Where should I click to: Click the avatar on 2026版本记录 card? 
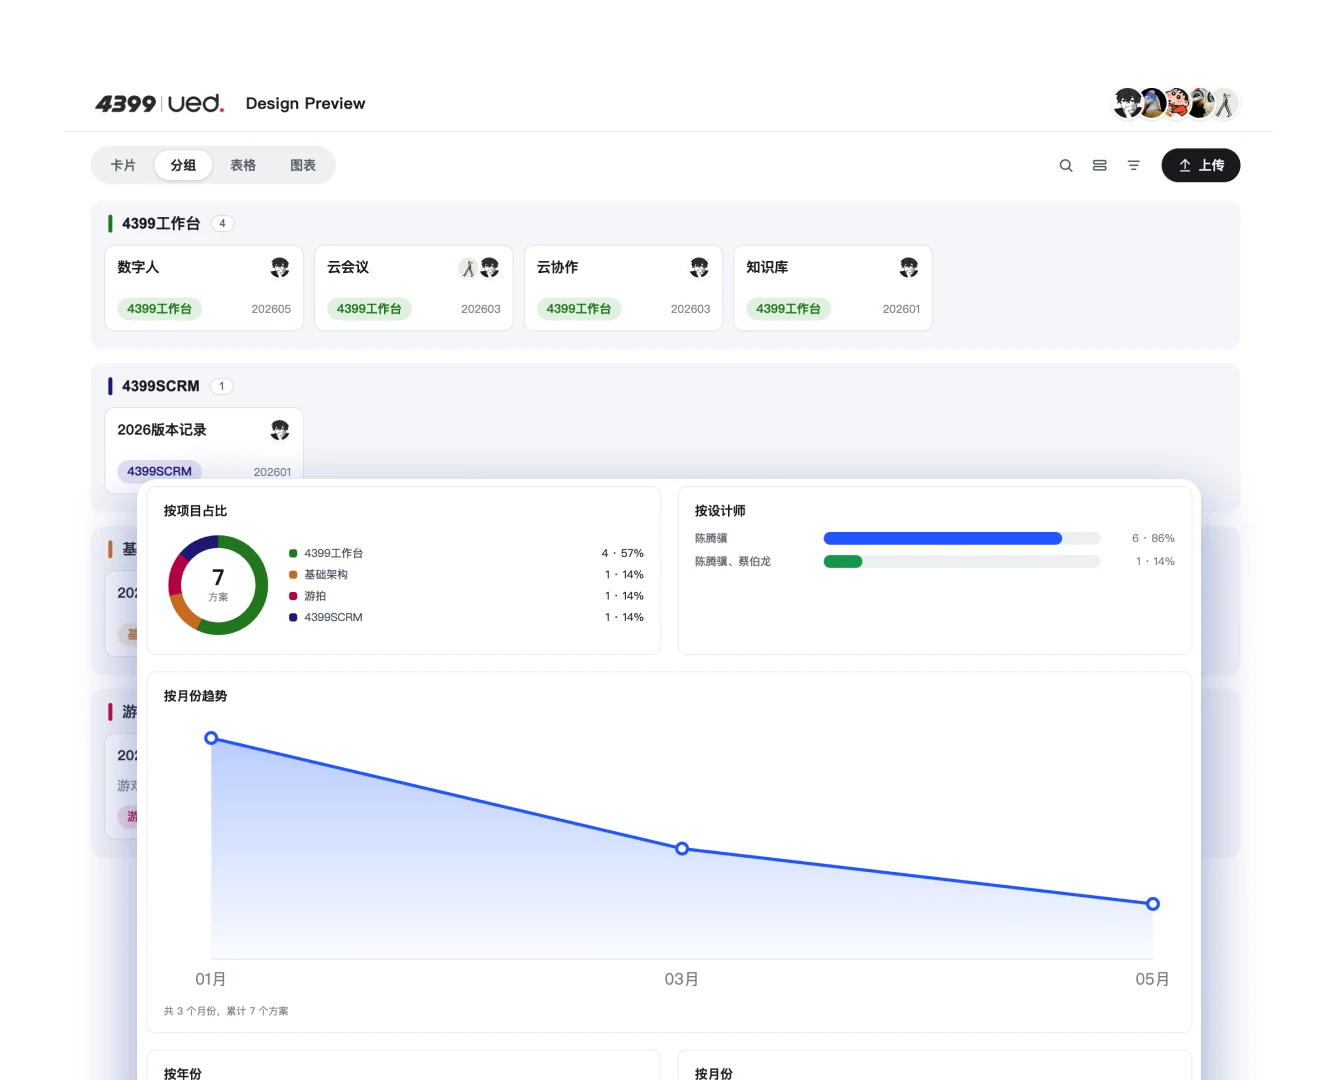point(280,430)
